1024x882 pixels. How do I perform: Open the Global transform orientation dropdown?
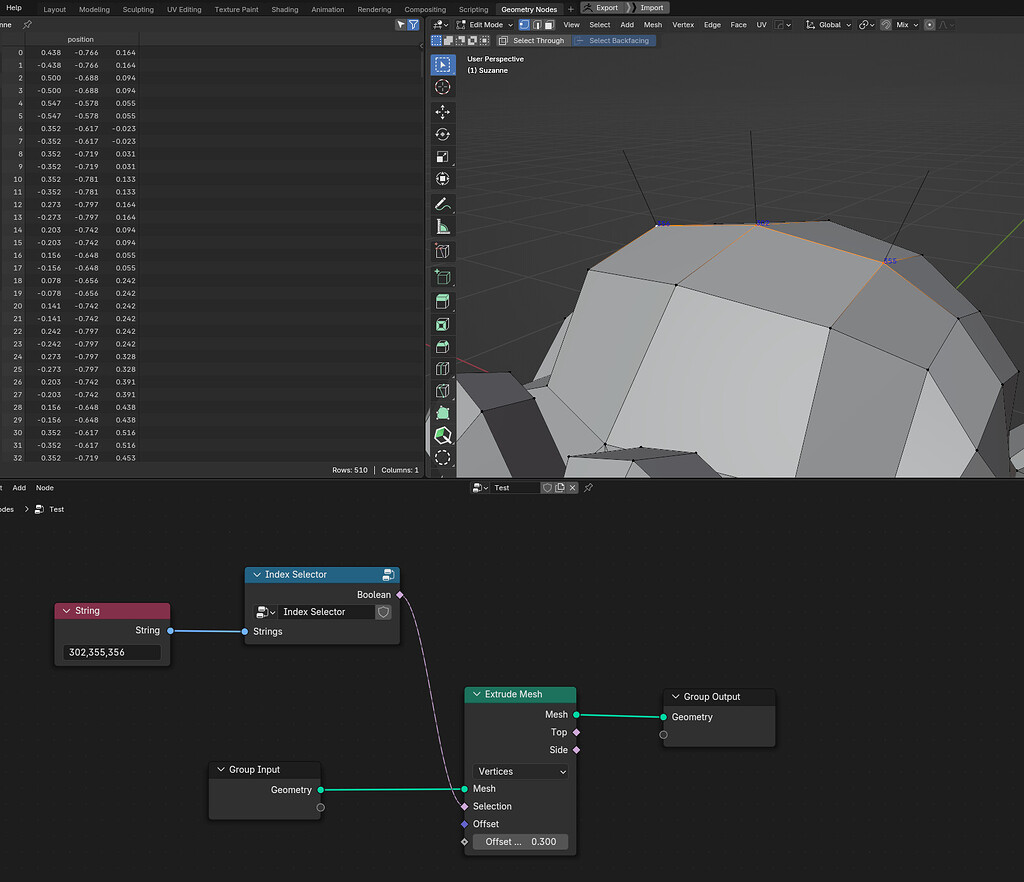click(x=828, y=25)
